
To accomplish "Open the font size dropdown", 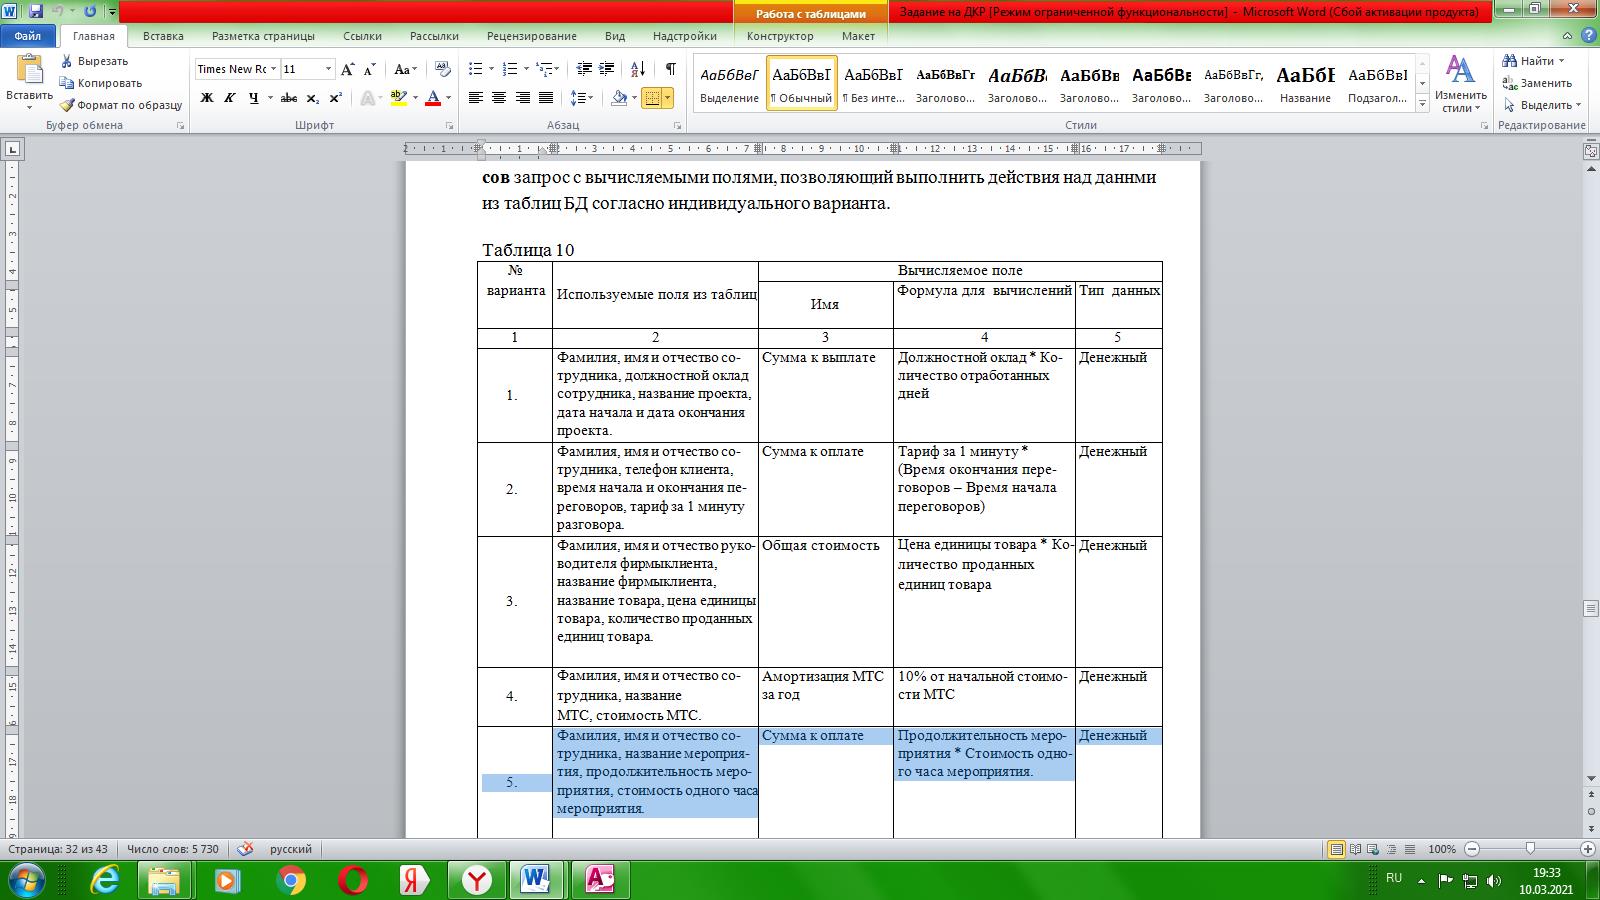I will coord(328,69).
